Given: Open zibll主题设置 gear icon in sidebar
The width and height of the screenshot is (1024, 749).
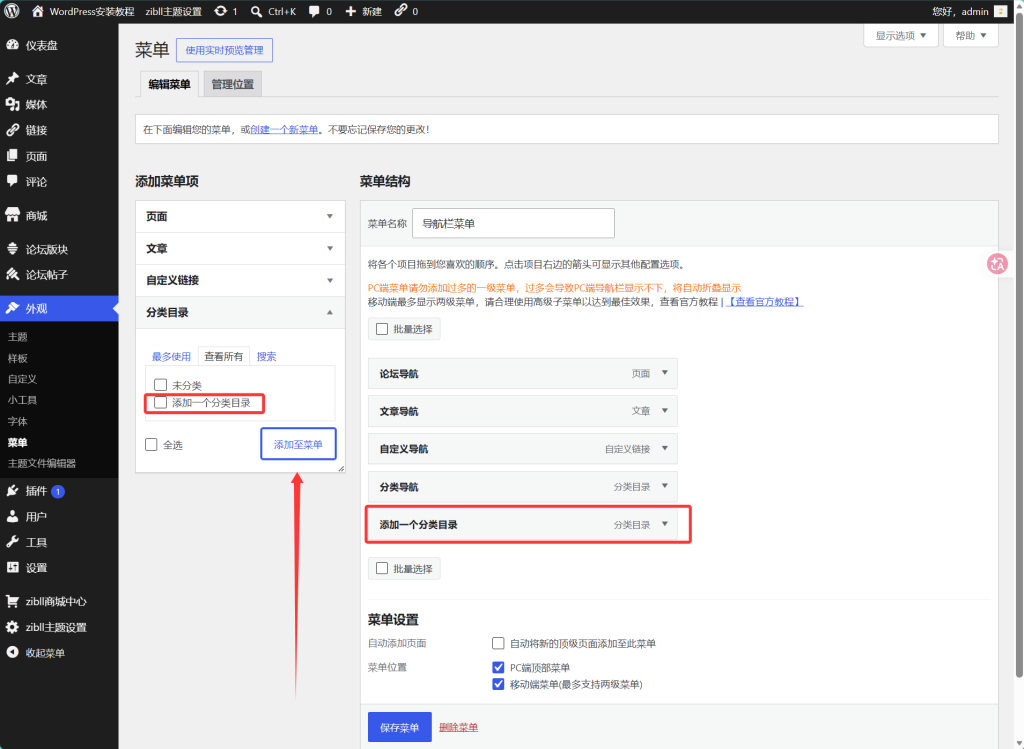Looking at the screenshot, I should (x=12, y=627).
